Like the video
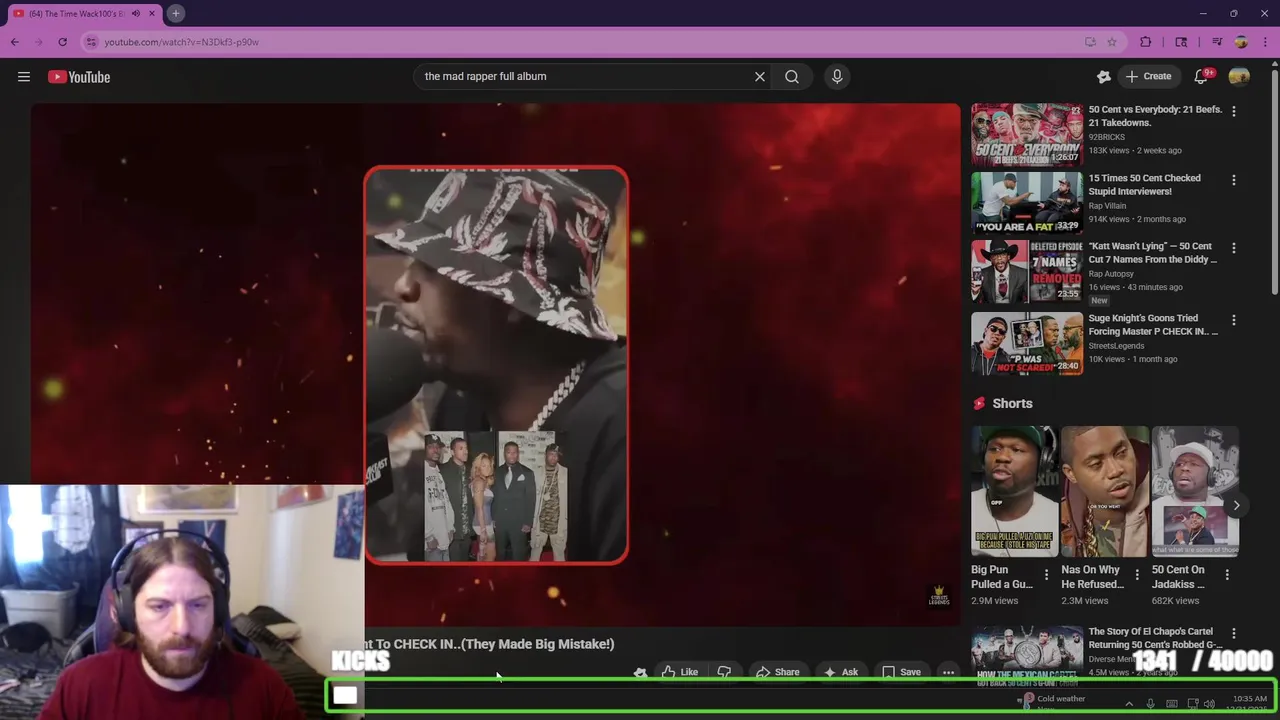This screenshot has width=1280, height=720. coord(680,672)
